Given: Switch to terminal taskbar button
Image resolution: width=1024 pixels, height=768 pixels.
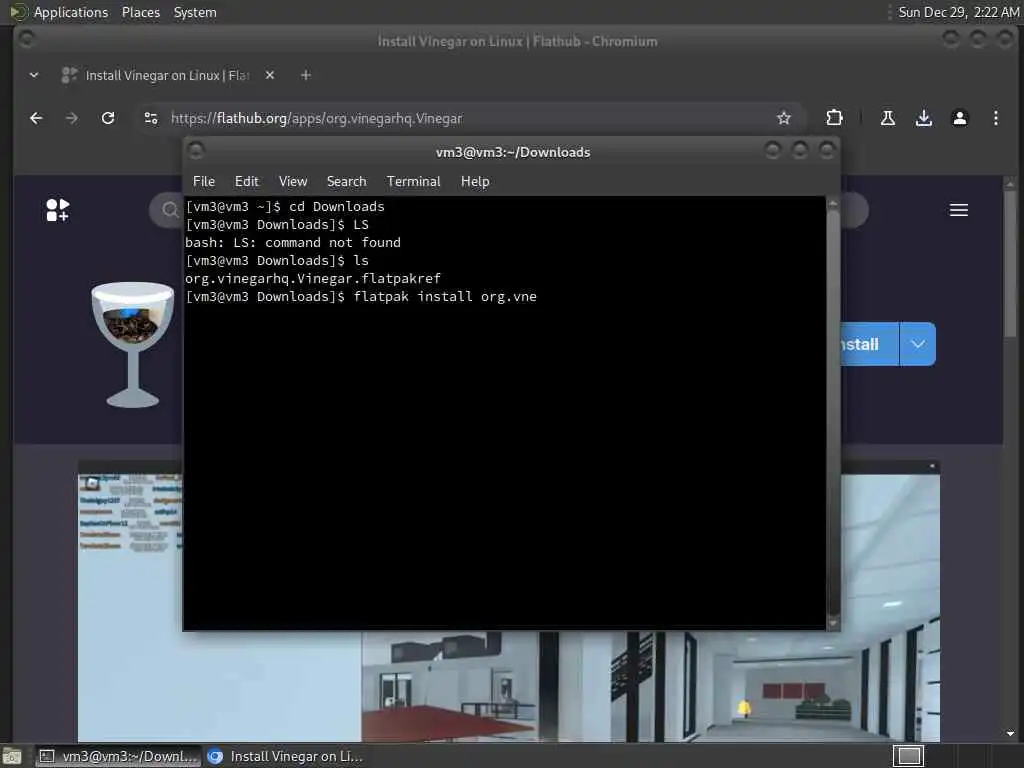Looking at the screenshot, I should pos(118,756).
